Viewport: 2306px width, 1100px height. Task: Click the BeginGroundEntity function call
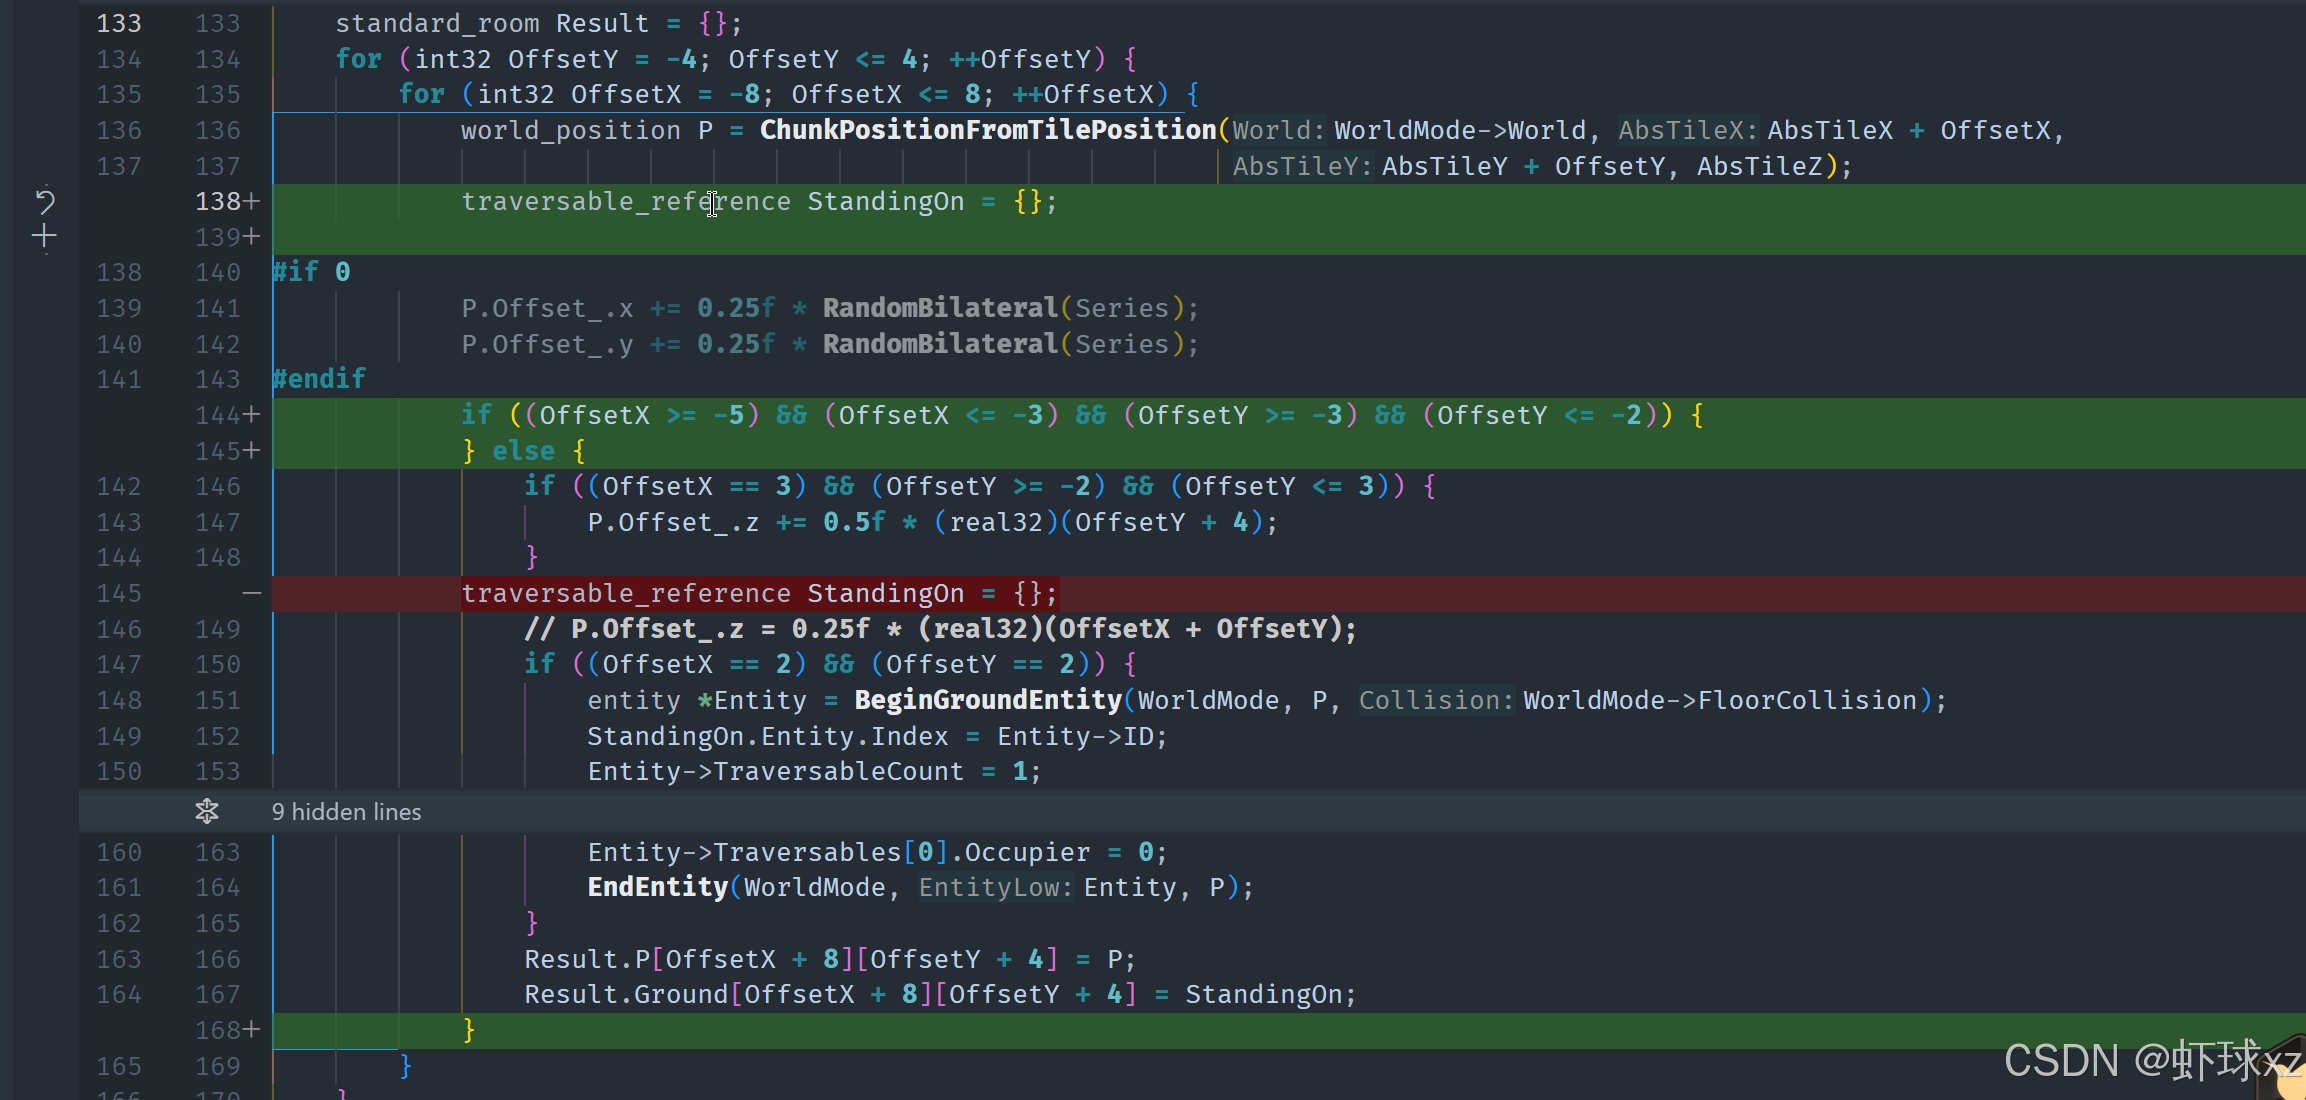[987, 700]
